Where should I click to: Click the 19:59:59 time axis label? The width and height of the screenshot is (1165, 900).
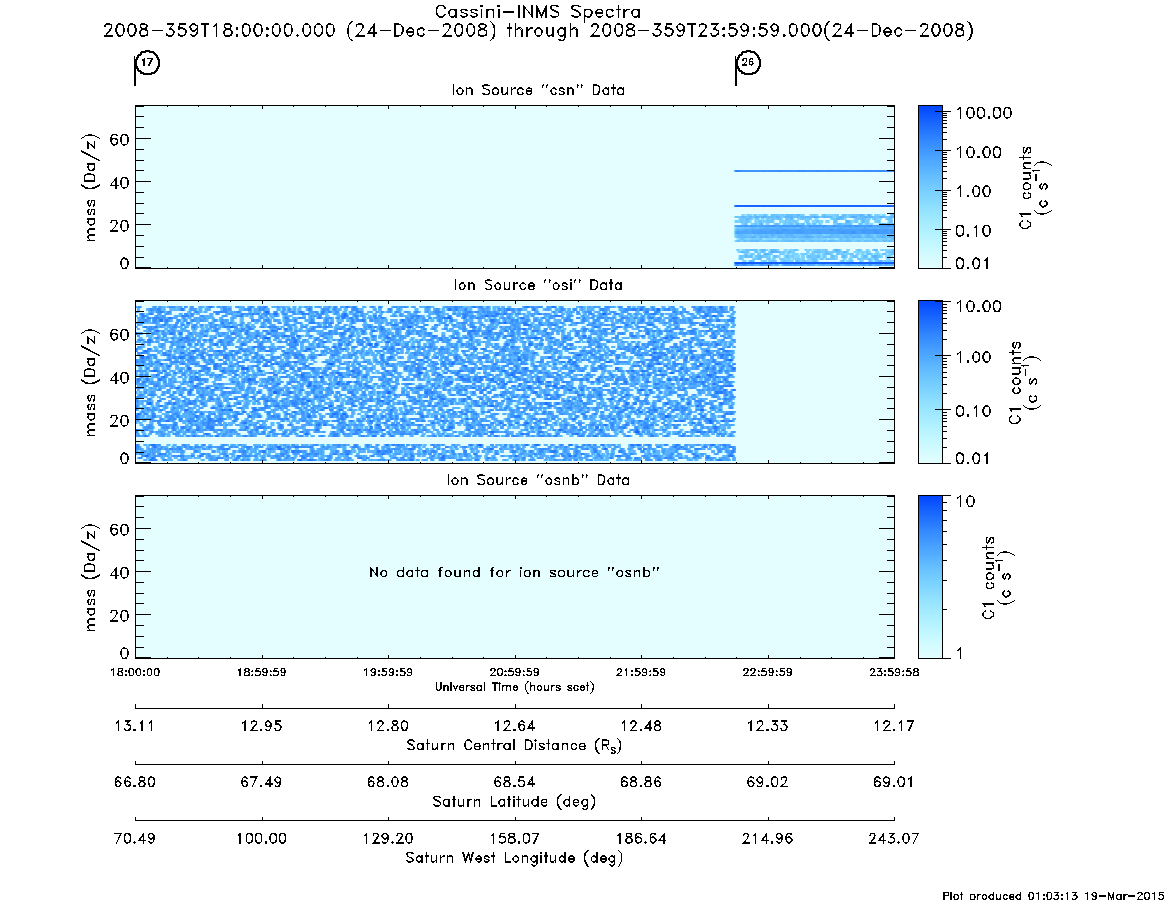[388, 673]
